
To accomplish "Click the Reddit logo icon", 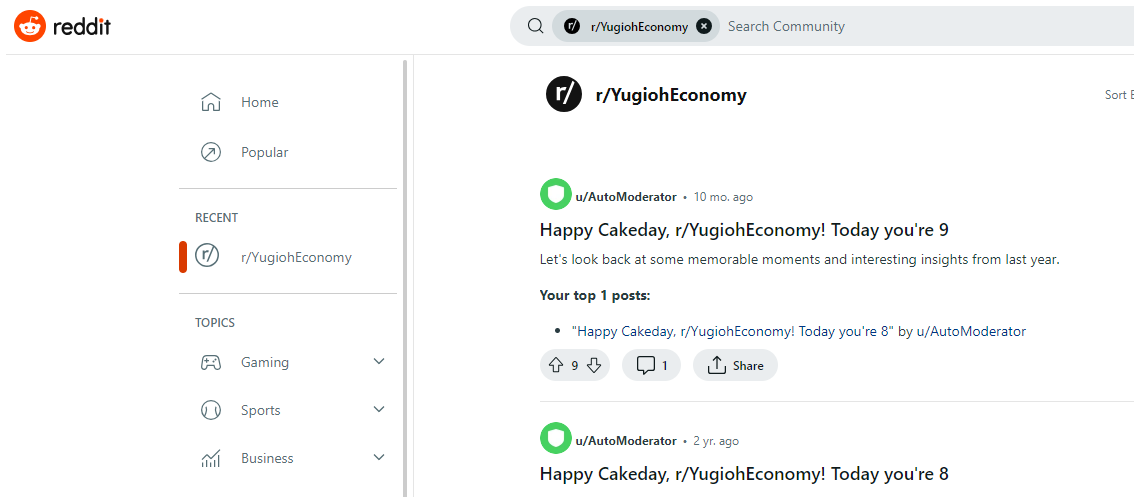I will tap(30, 27).
